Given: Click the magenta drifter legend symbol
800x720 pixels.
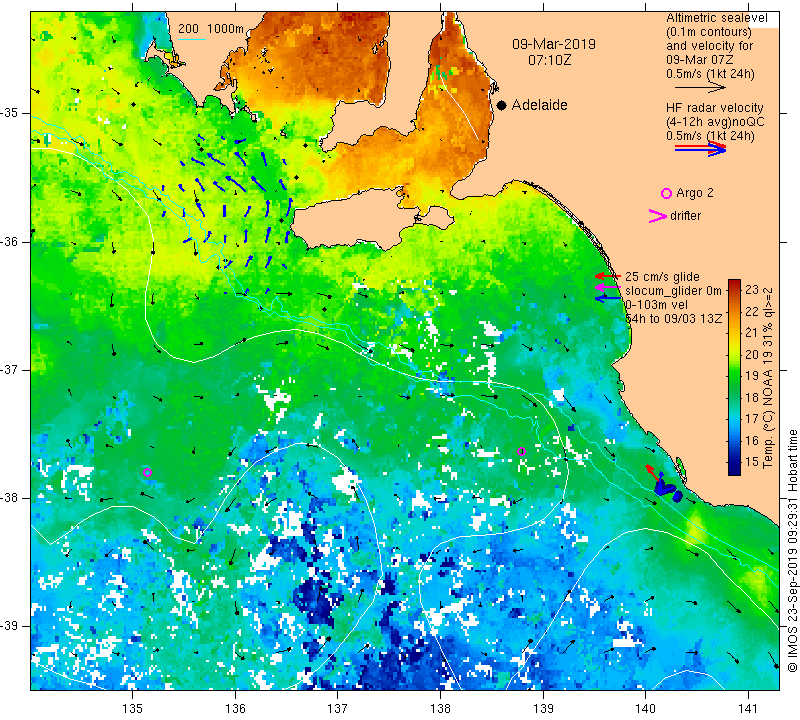Looking at the screenshot, I should click(x=658, y=216).
